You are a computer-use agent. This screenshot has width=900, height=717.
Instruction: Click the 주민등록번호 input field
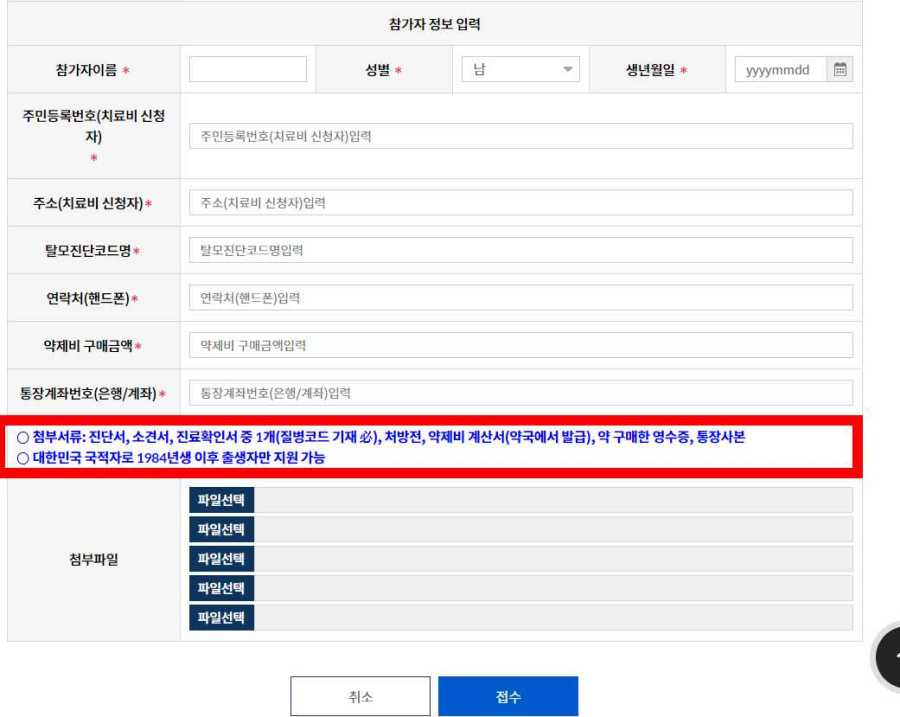point(521,136)
